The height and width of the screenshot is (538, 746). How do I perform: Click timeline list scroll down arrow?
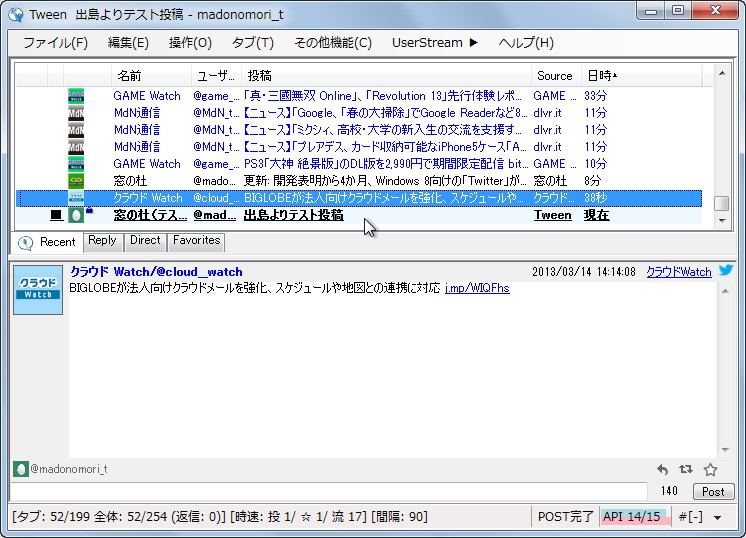tap(722, 221)
